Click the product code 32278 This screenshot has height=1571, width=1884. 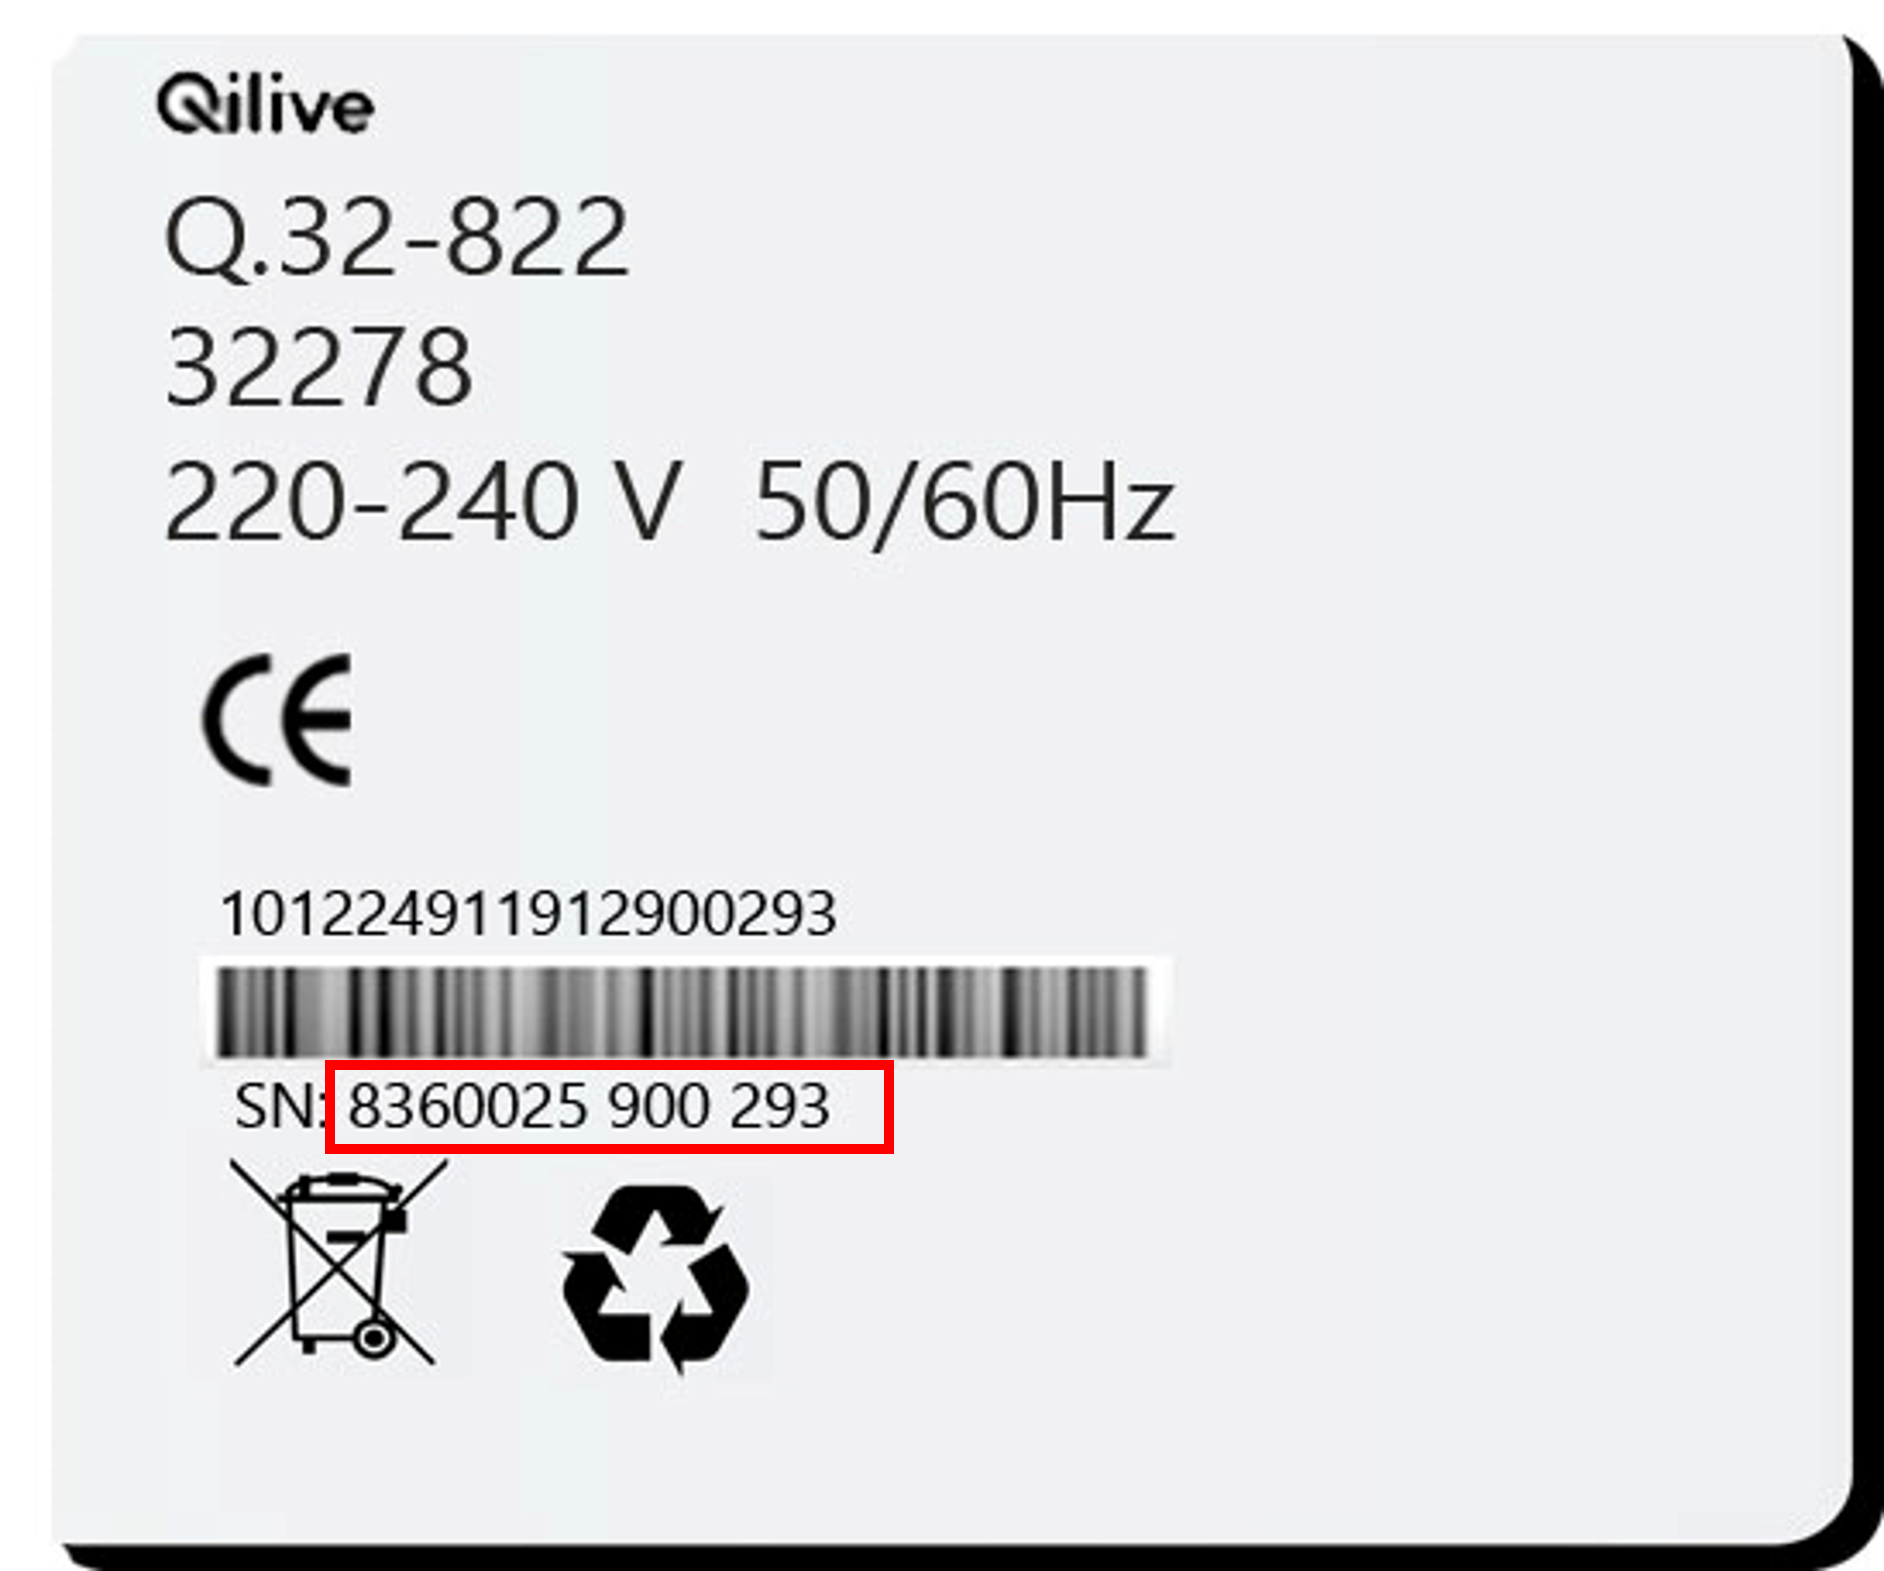coord(319,368)
